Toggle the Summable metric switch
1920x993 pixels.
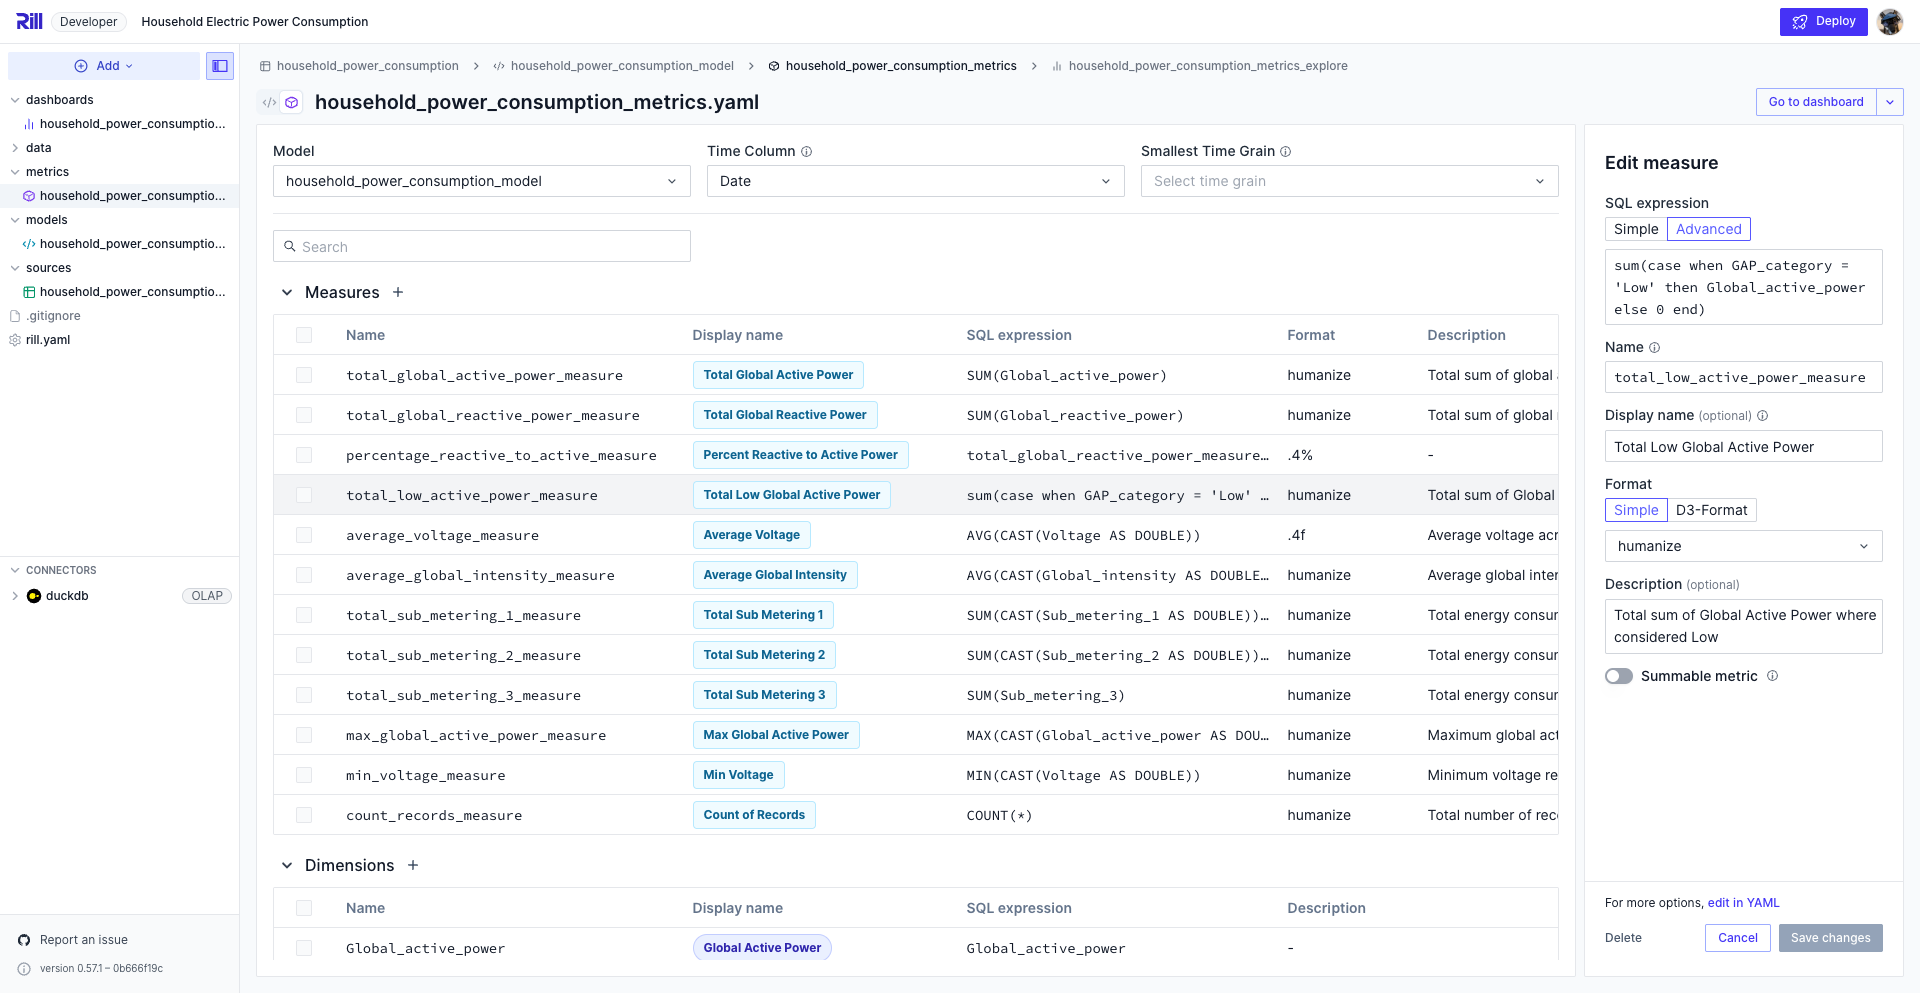coord(1618,676)
